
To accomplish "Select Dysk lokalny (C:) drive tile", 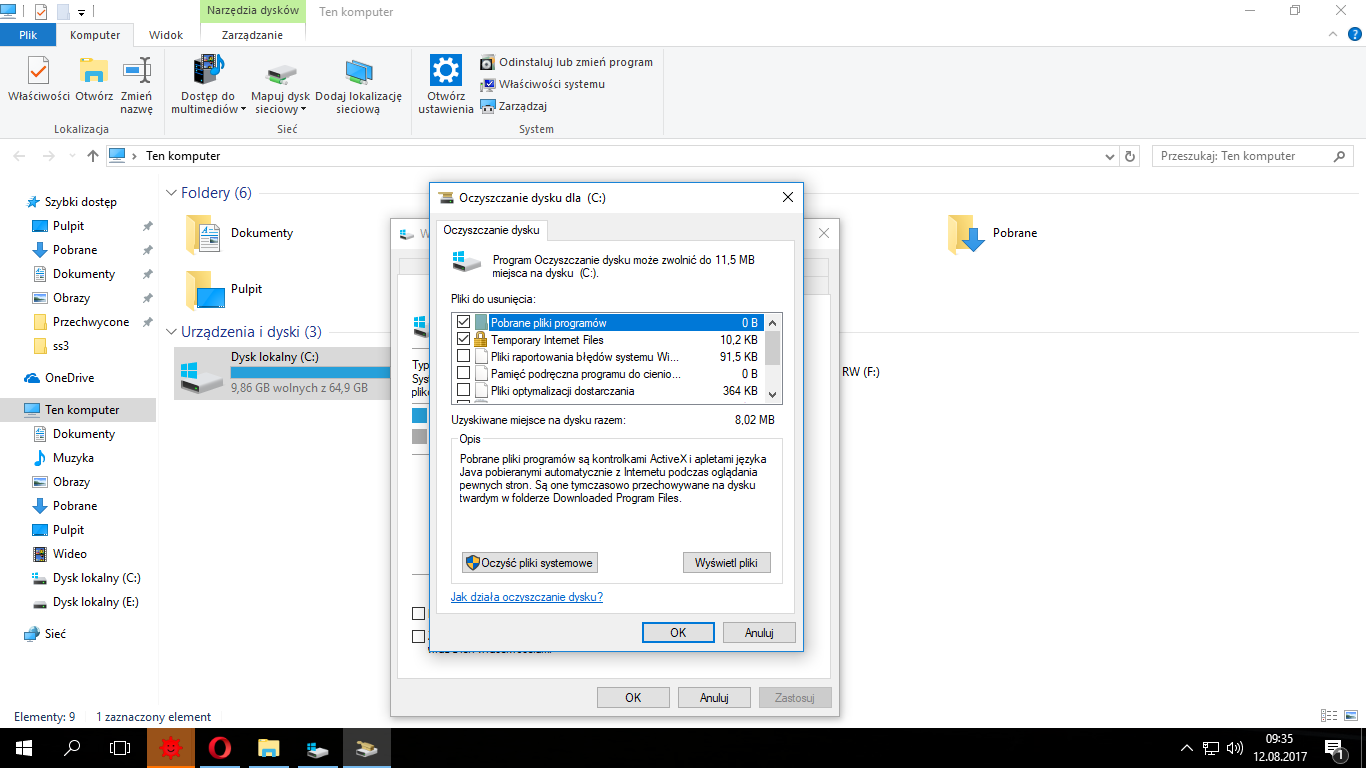I will click(282, 373).
